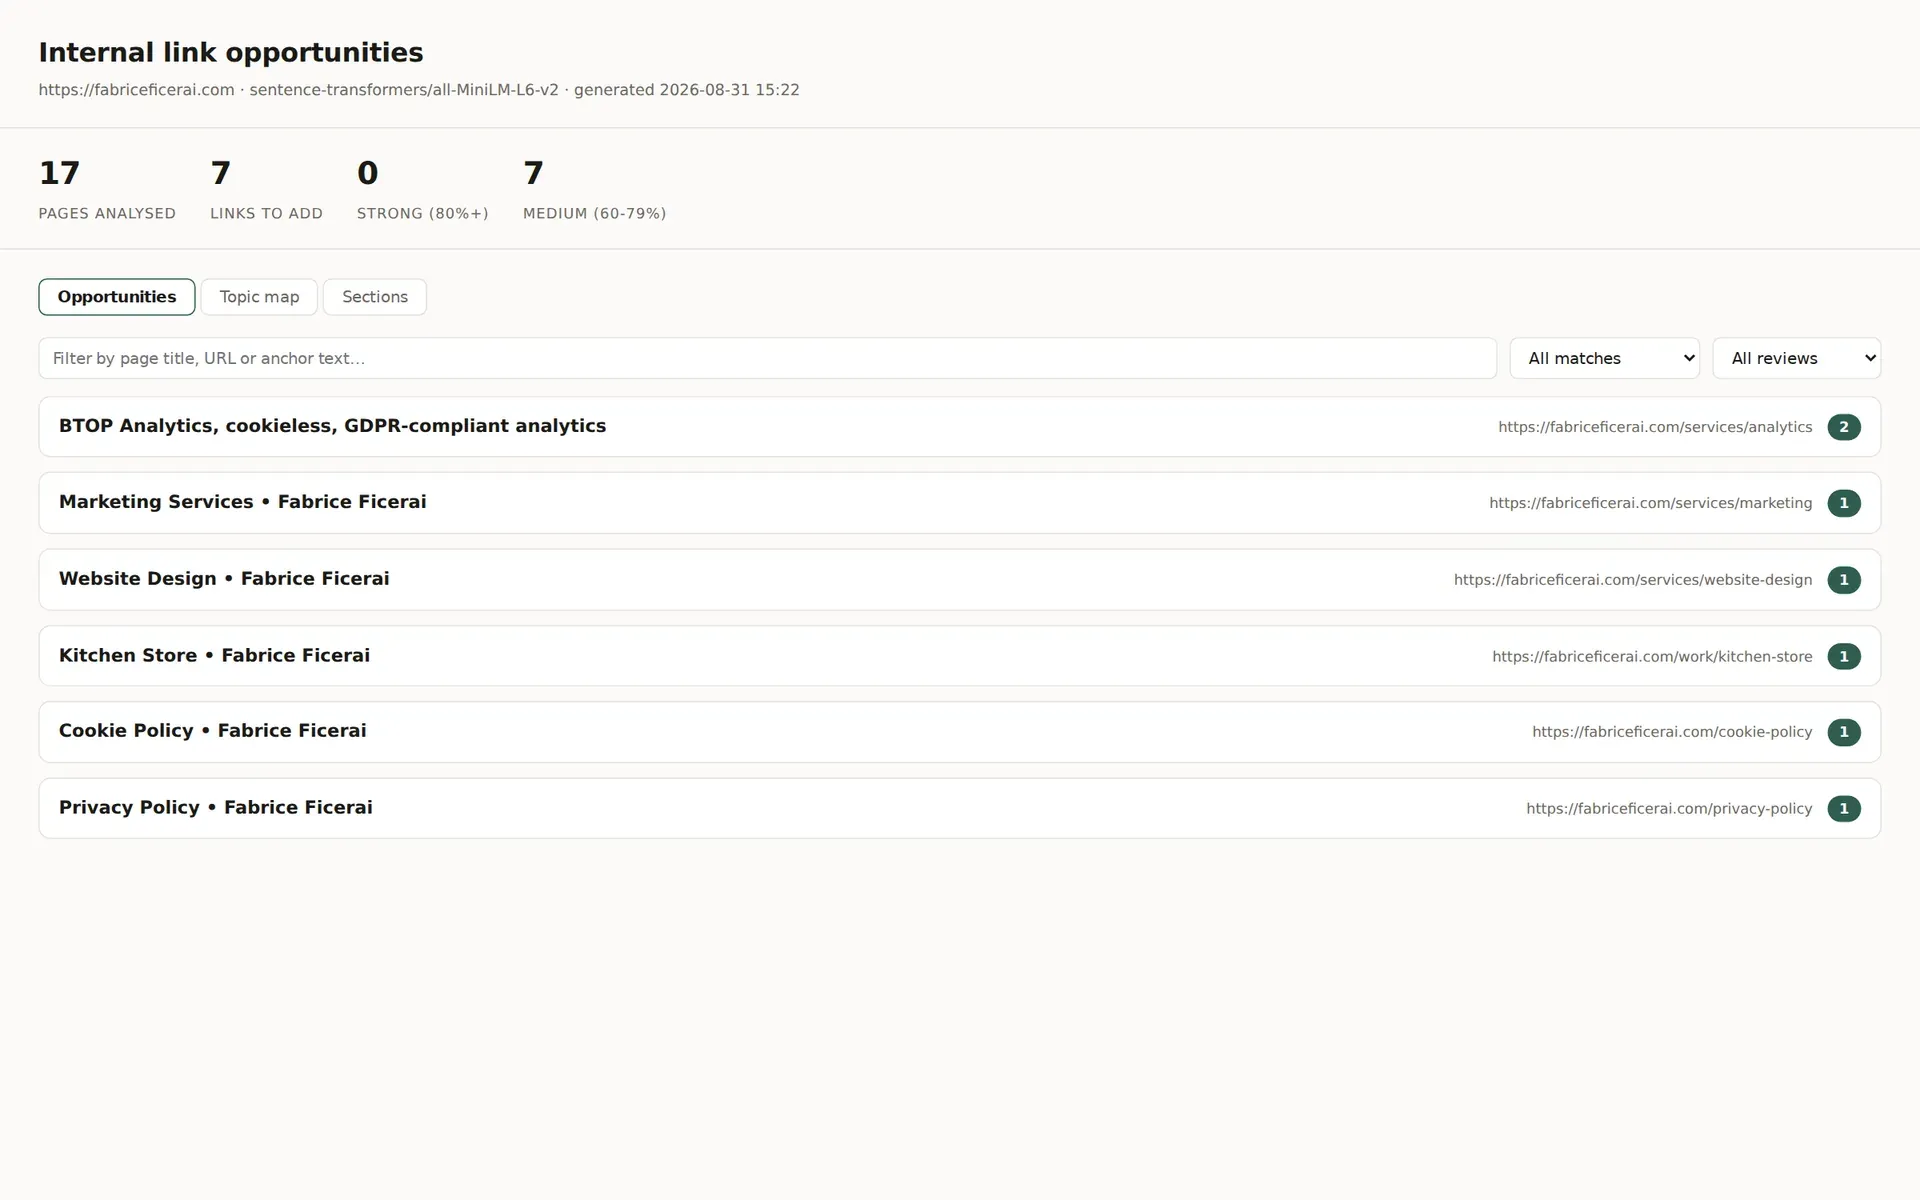Click the site URL and model subtitle
Screen dimensions: 1920x1200
(419, 90)
